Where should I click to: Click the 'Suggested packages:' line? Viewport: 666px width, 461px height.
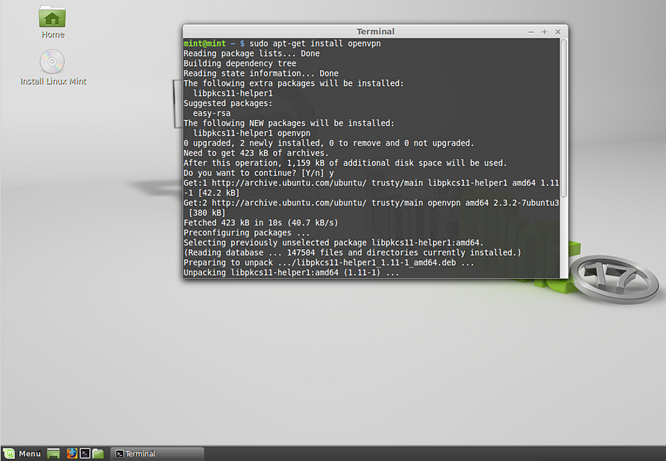(228, 103)
